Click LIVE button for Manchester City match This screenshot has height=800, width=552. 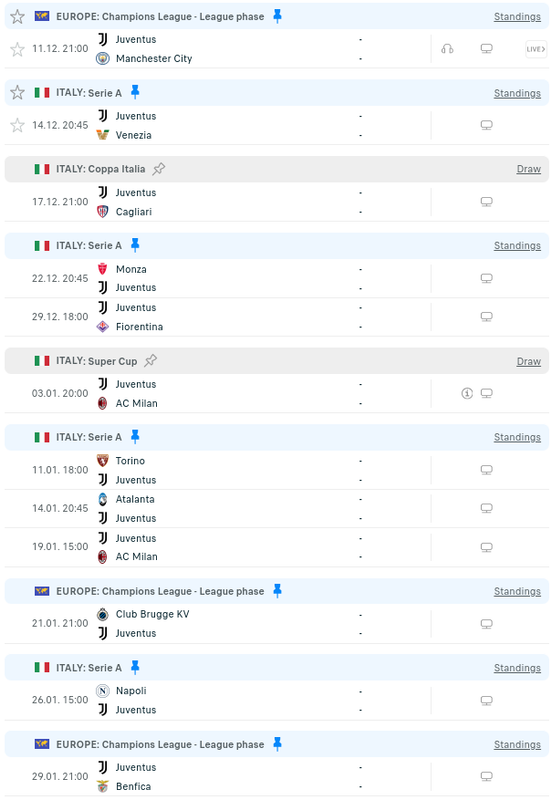click(x=536, y=49)
